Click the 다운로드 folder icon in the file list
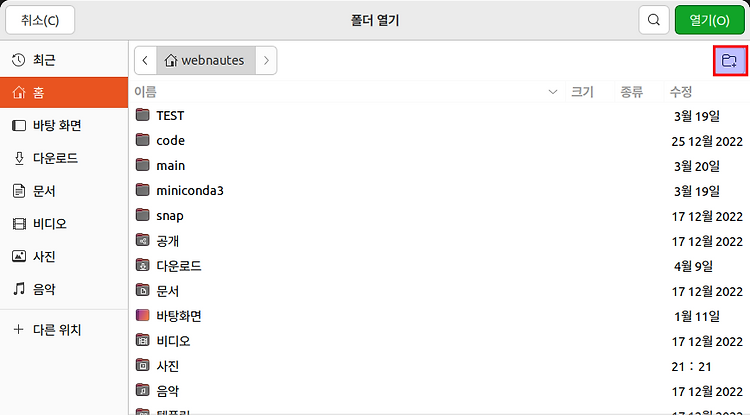 tap(143, 264)
